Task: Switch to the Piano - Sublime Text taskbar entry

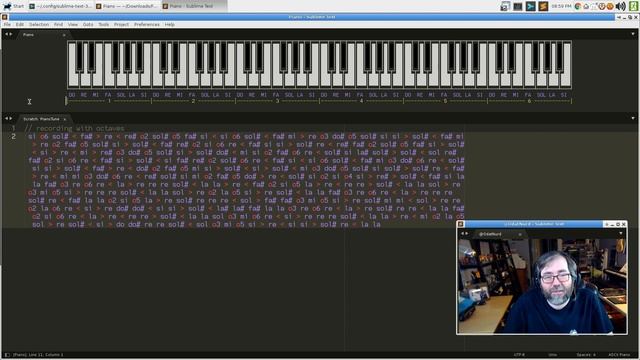Action: [x=193, y=6]
